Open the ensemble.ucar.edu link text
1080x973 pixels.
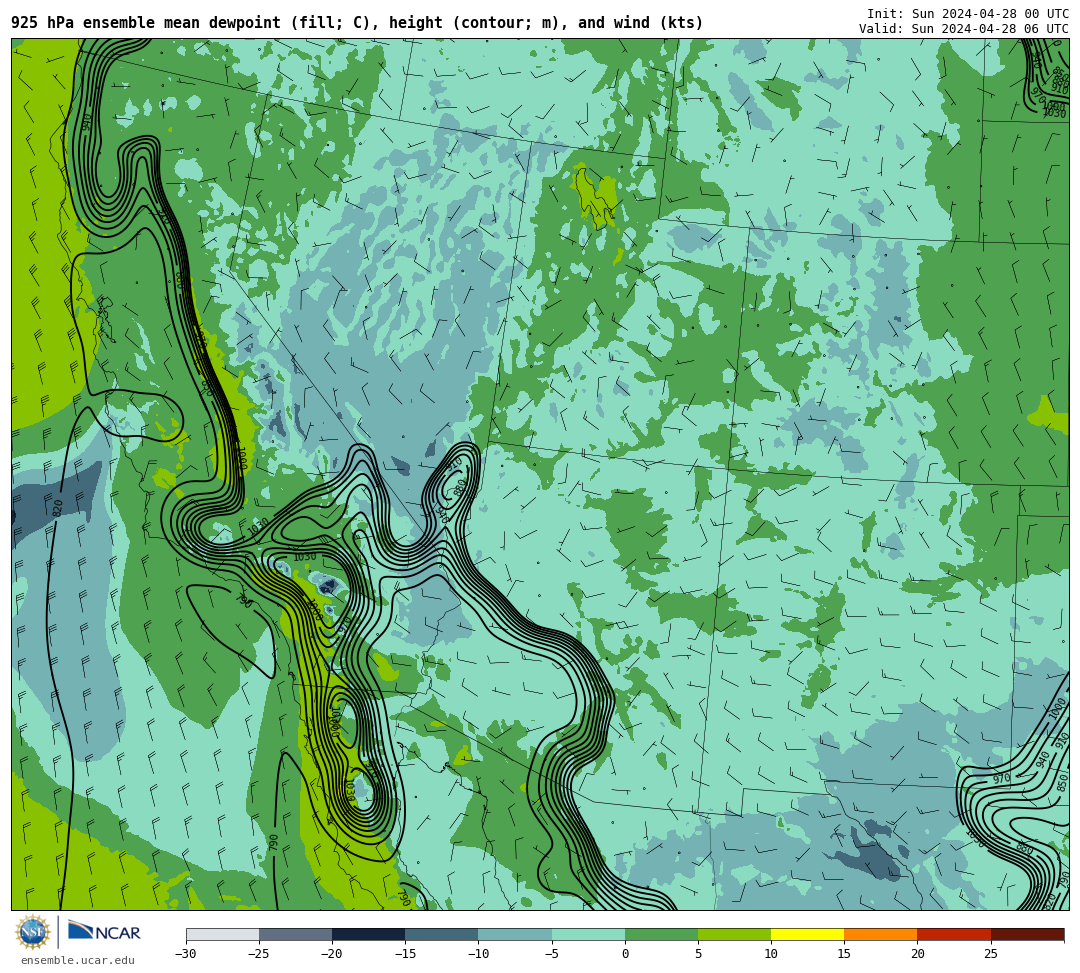pos(78,960)
